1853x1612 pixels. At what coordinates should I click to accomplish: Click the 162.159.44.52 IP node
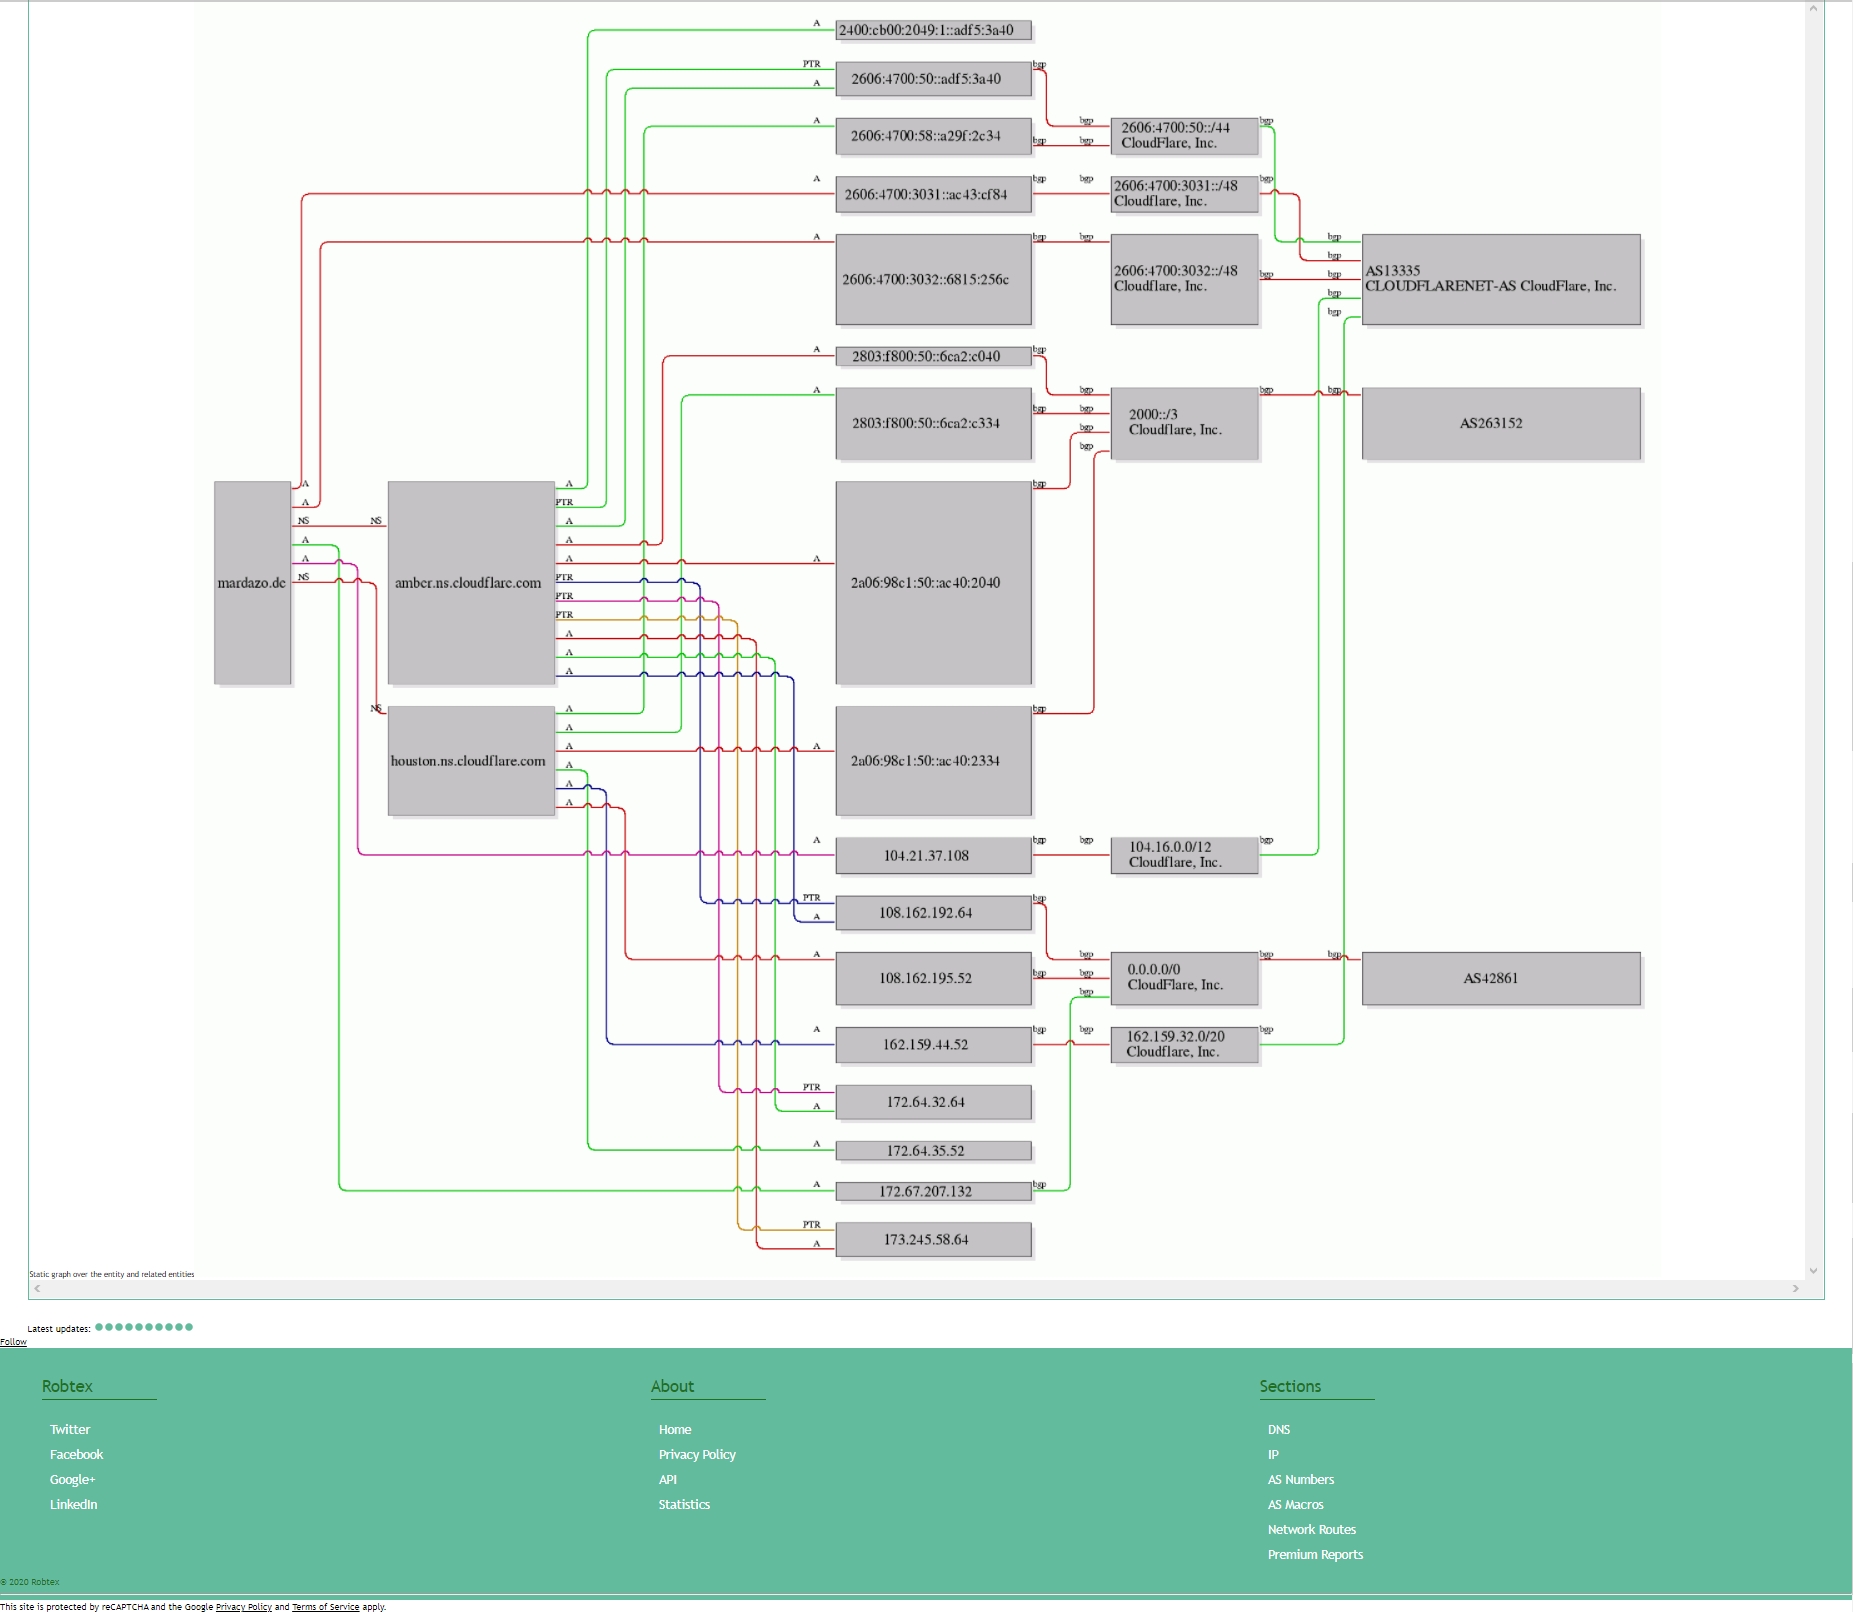[x=933, y=1044]
